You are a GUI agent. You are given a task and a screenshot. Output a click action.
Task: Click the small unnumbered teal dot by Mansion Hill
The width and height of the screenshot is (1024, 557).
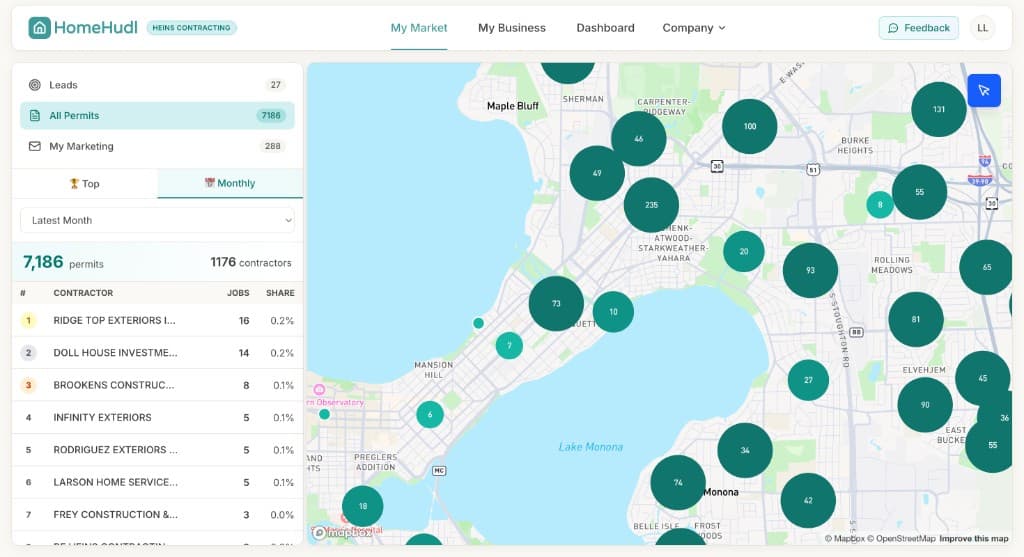pyautogui.click(x=479, y=323)
